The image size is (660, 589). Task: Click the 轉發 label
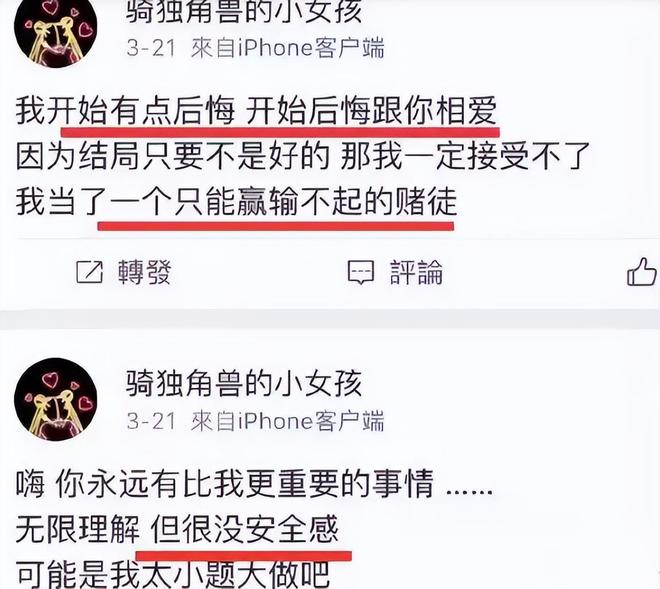(144, 272)
